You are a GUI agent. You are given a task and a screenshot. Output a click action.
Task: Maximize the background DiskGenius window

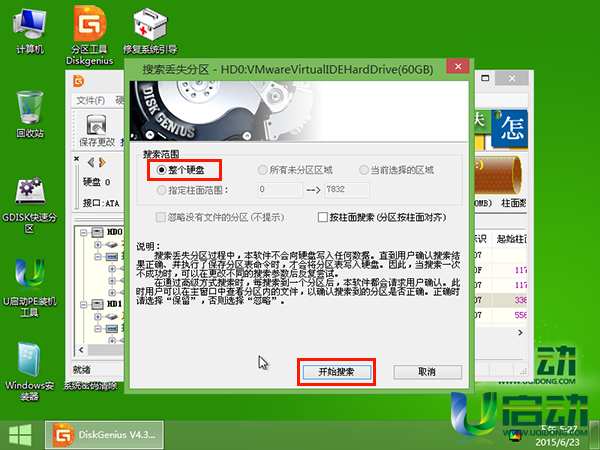coord(485,78)
